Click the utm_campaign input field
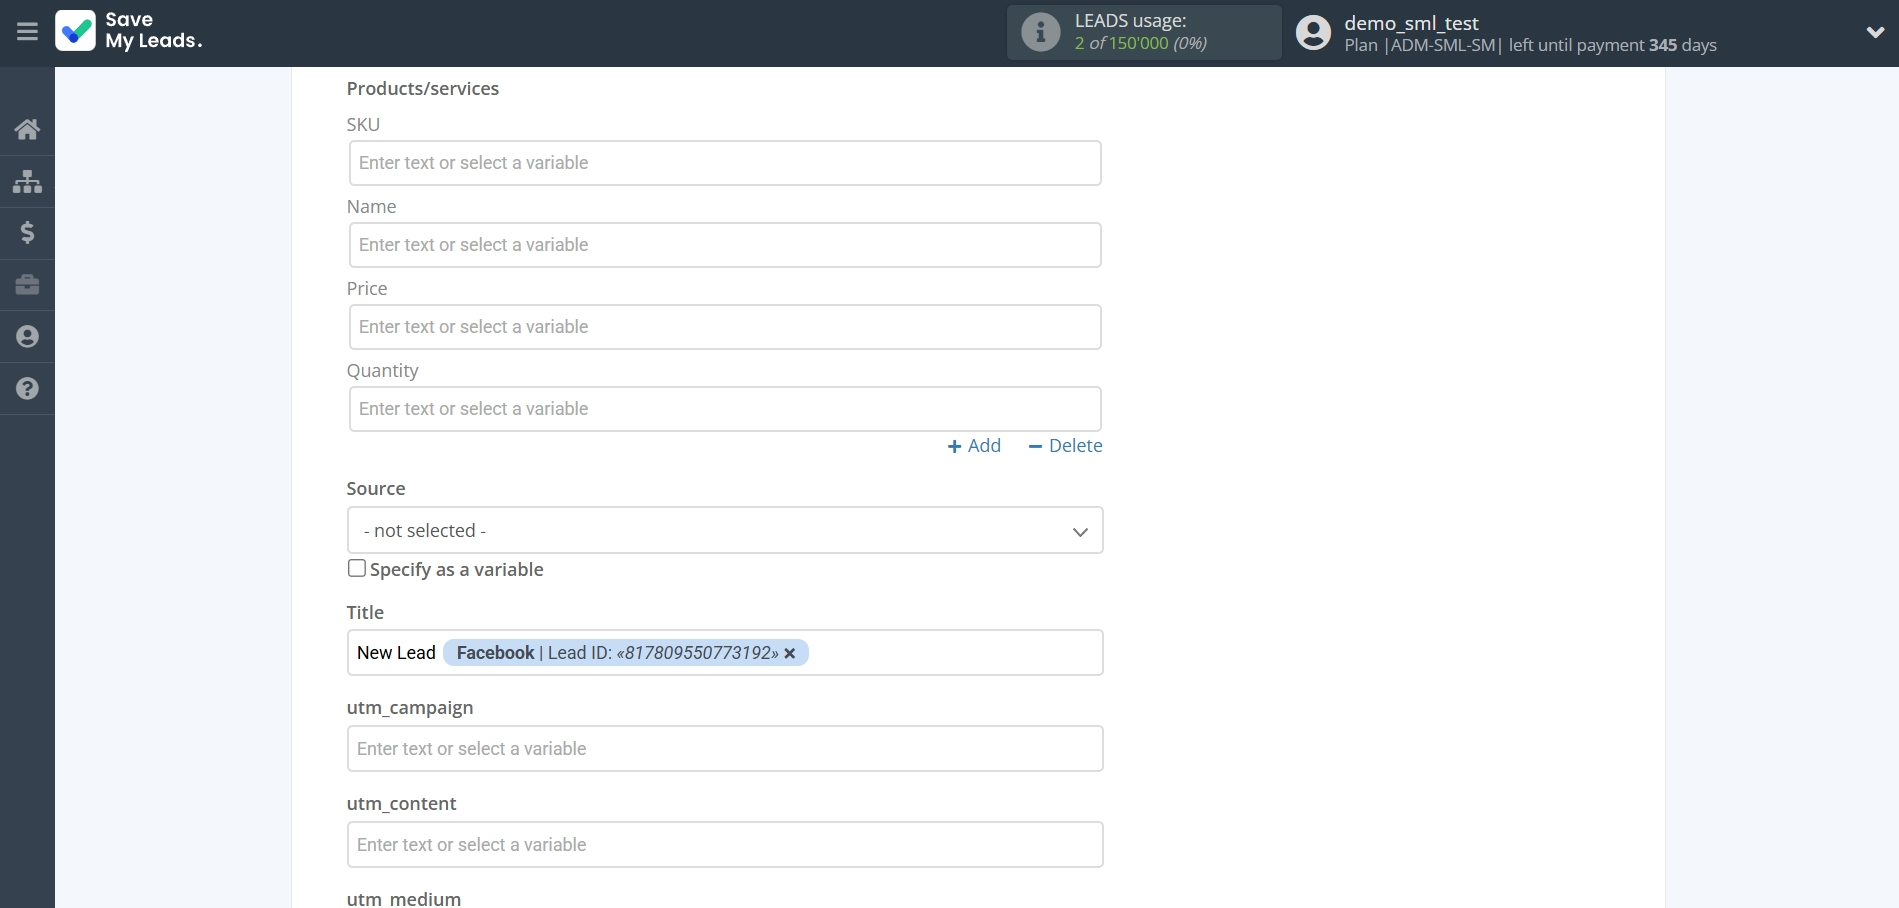 pyautogui.click(x=724, y=748)
